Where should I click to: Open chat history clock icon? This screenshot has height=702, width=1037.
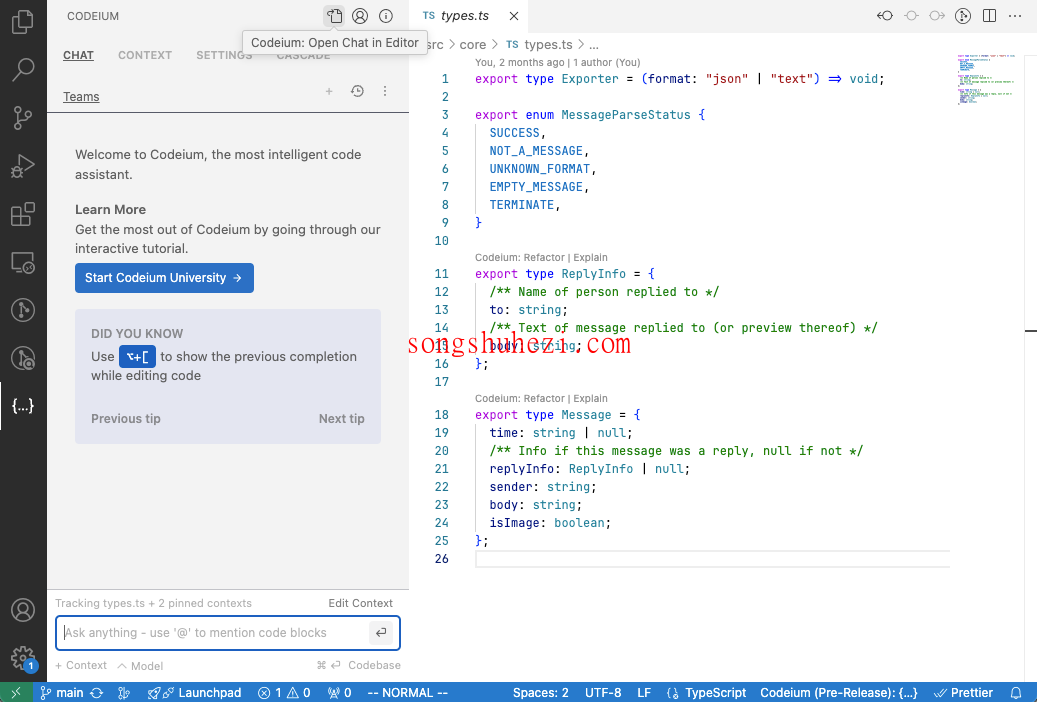pos(357,91)
